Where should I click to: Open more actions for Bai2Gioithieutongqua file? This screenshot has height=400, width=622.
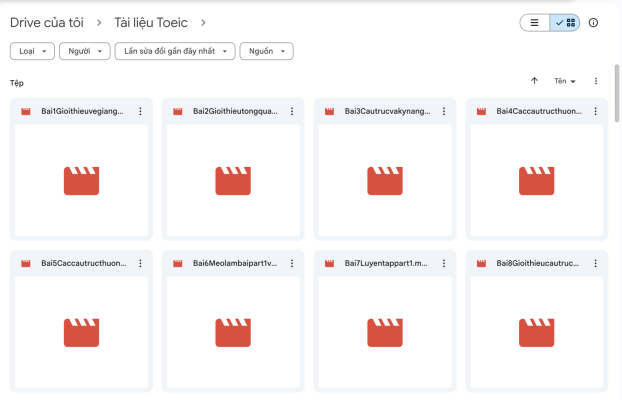click(292, 112)
